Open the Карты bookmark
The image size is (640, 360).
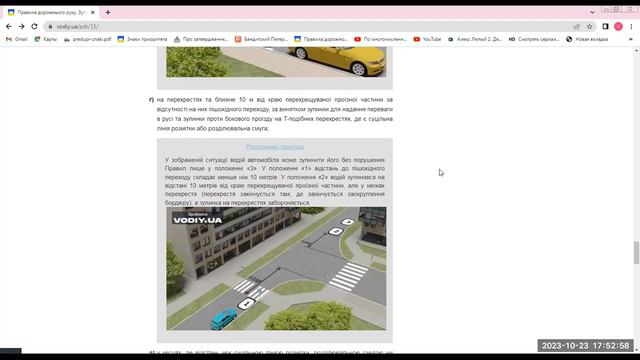[x=46, y=39]
